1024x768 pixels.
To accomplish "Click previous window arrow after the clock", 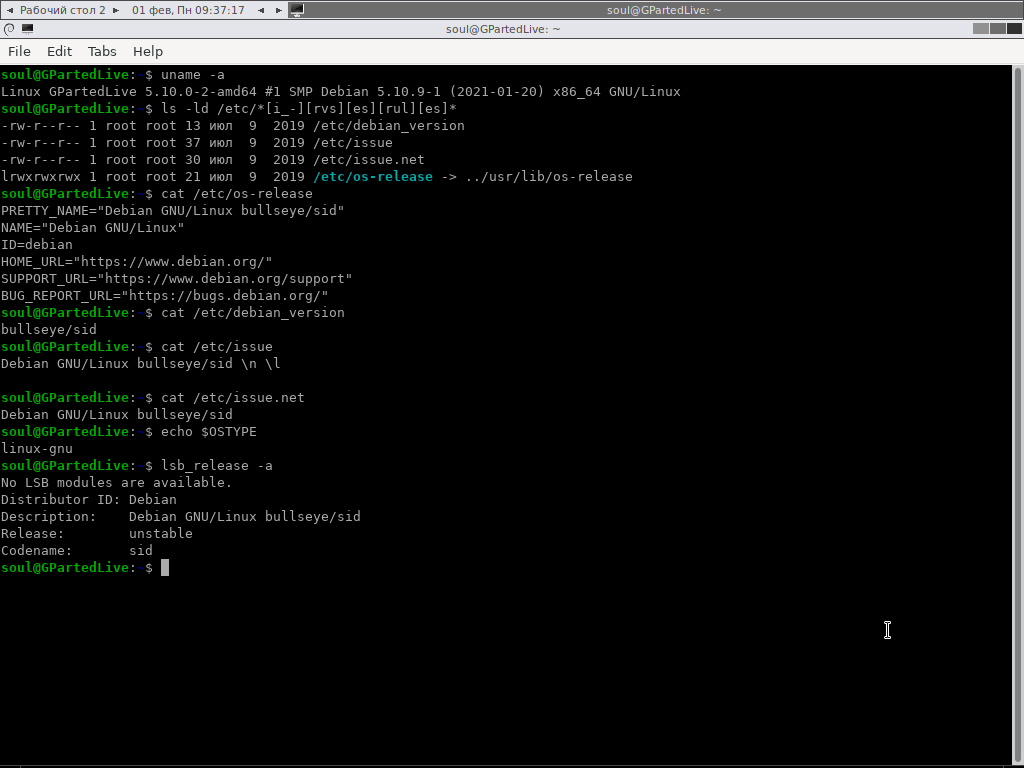I will (261, 10).
